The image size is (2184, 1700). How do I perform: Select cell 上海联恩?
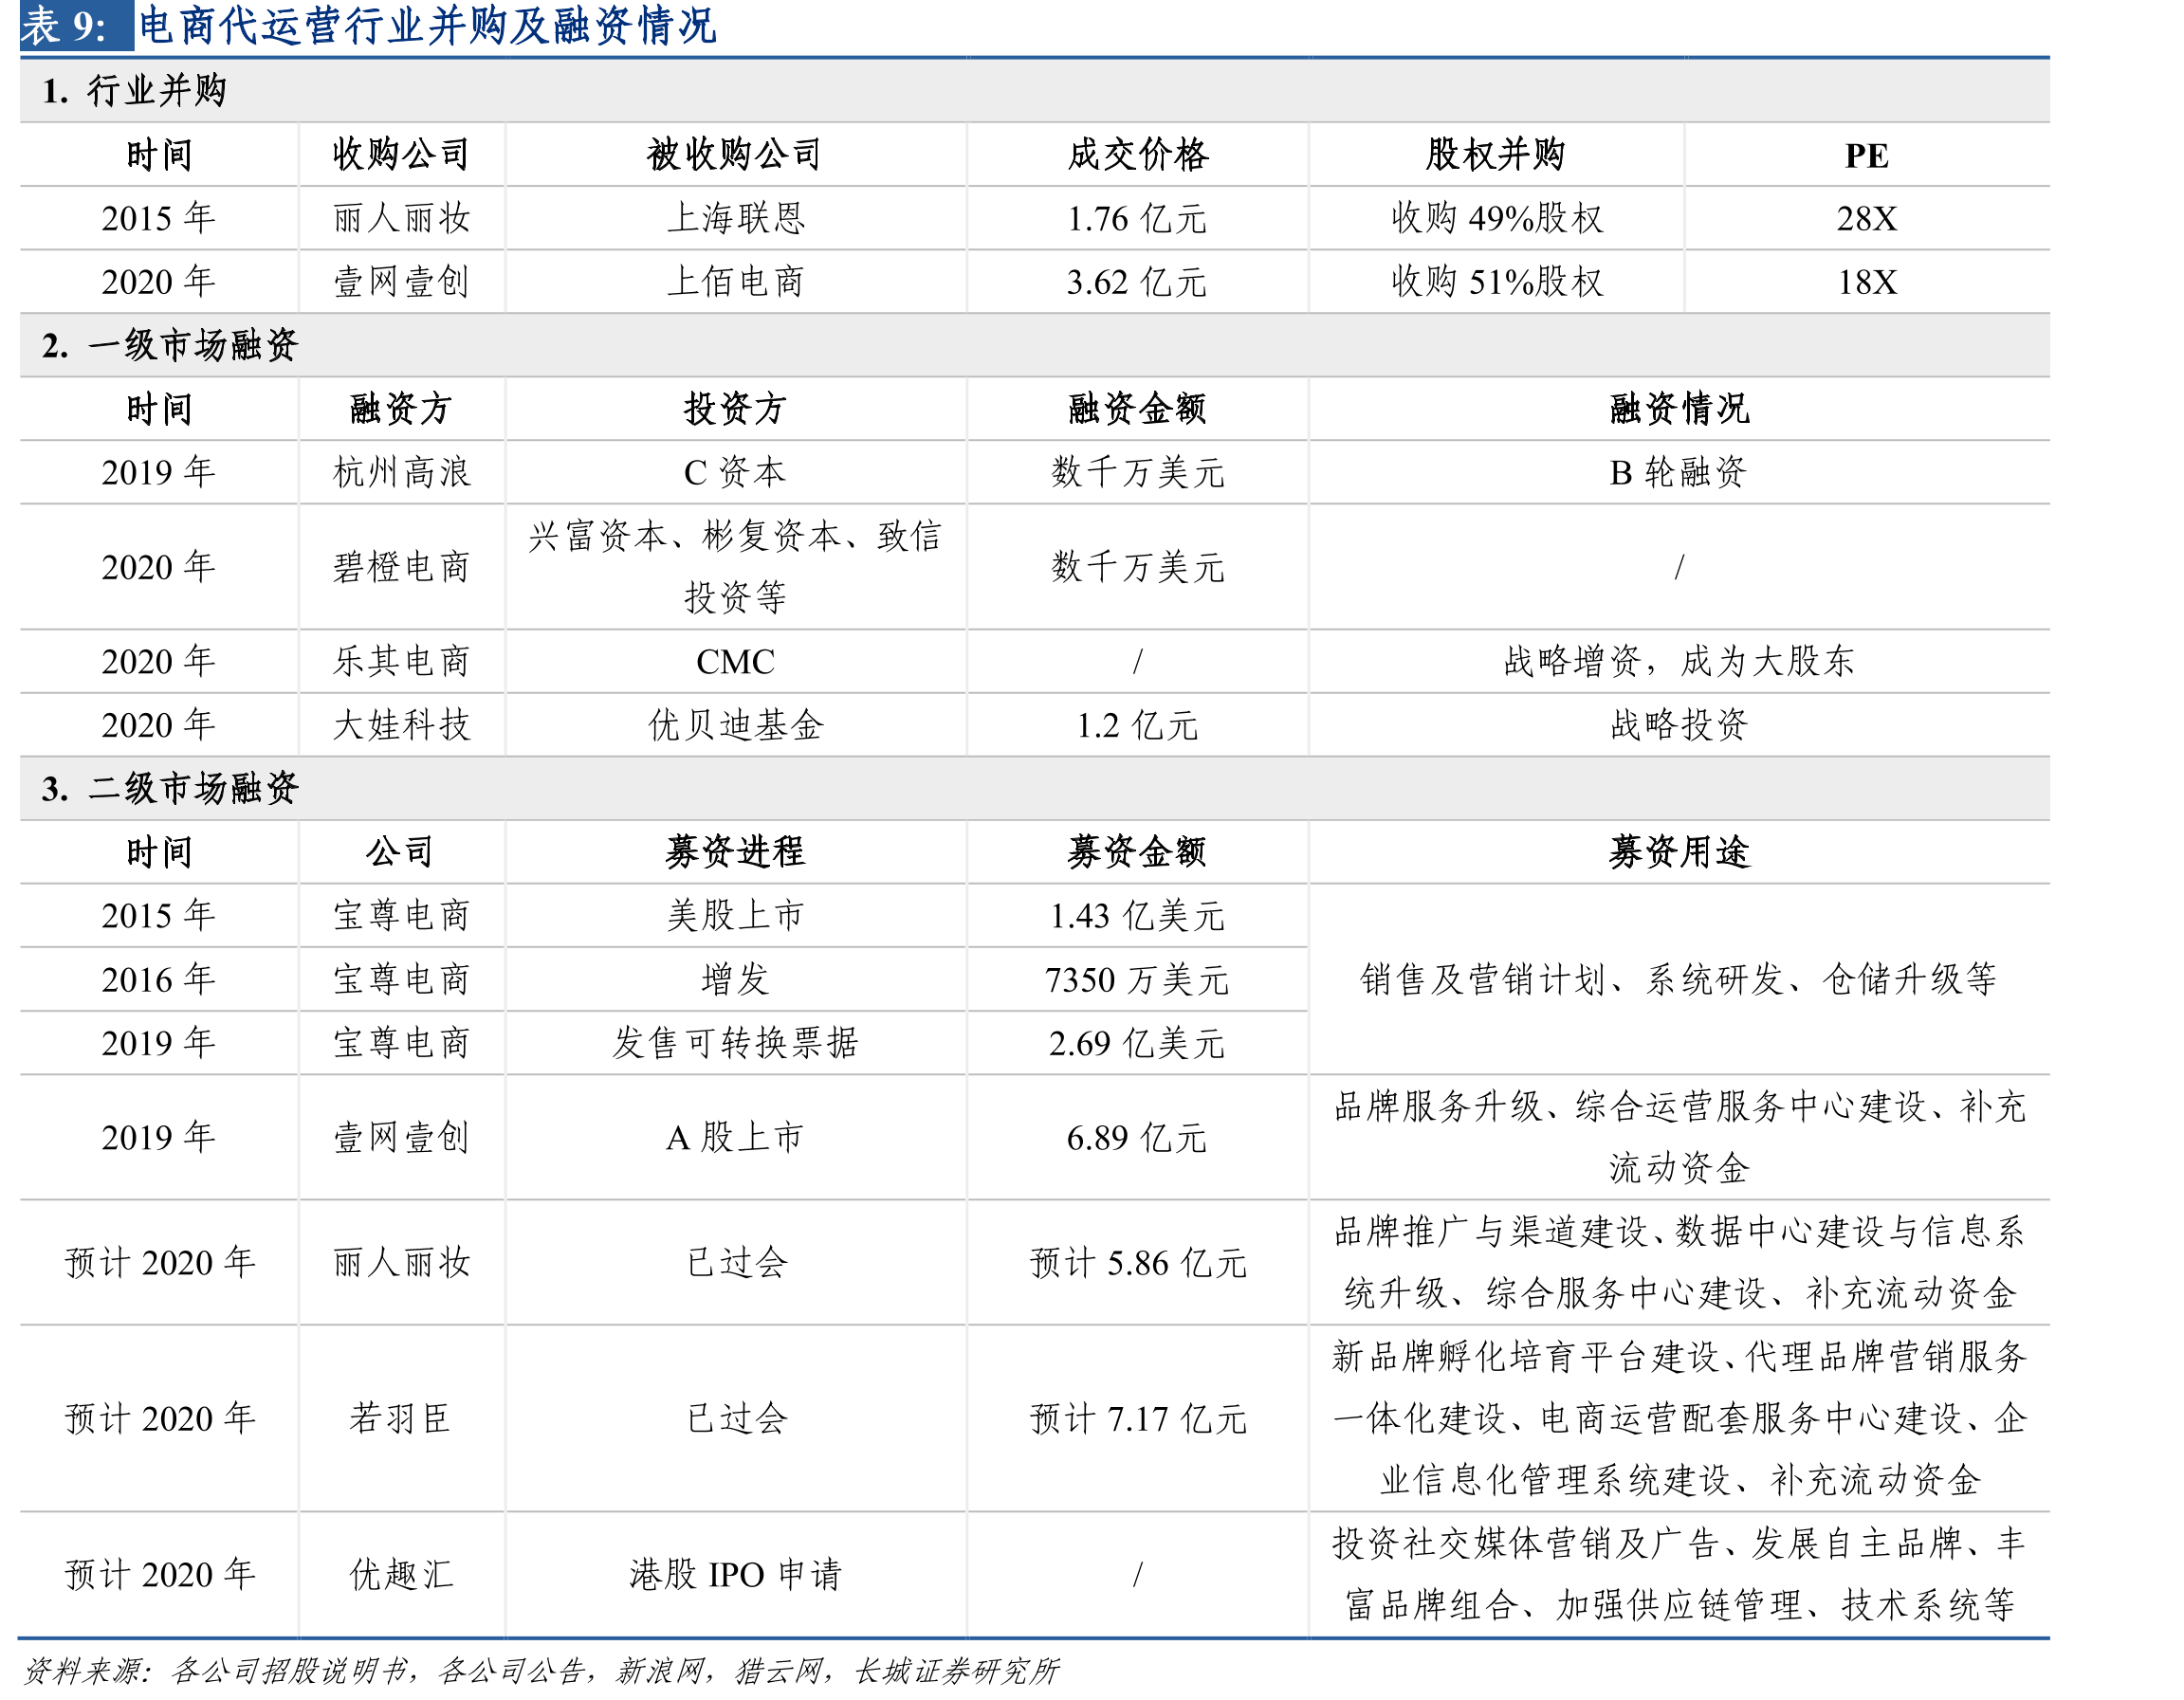pyautogui.click(x=735, y=218)
